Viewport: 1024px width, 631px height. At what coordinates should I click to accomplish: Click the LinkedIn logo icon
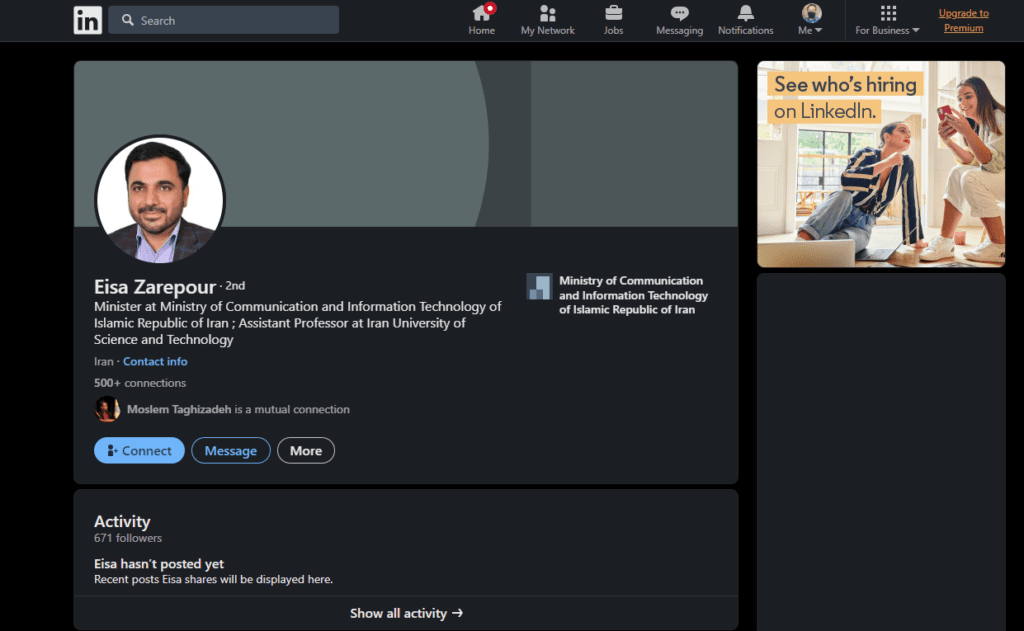click(87, 20)
